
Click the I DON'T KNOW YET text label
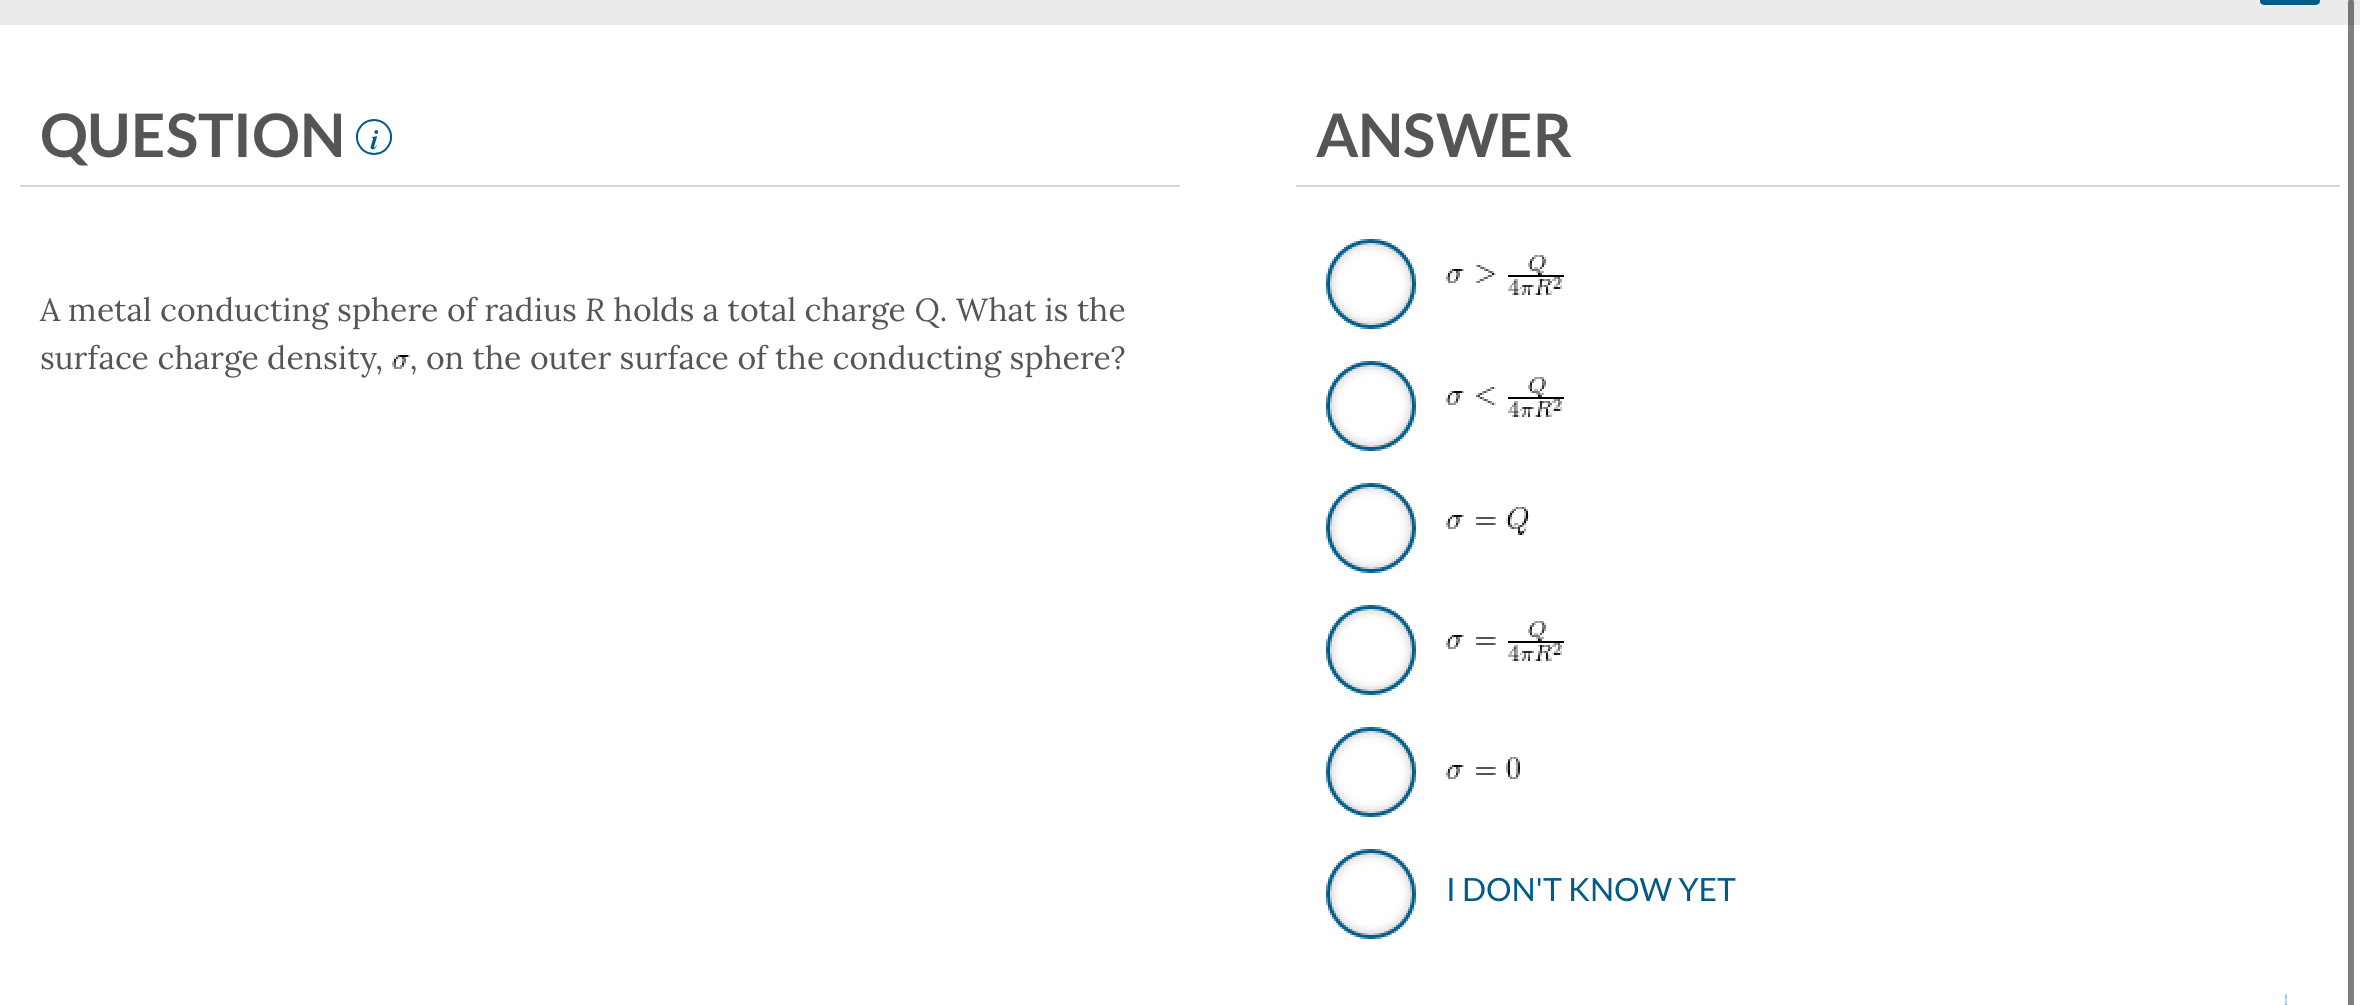[1589, 889]
